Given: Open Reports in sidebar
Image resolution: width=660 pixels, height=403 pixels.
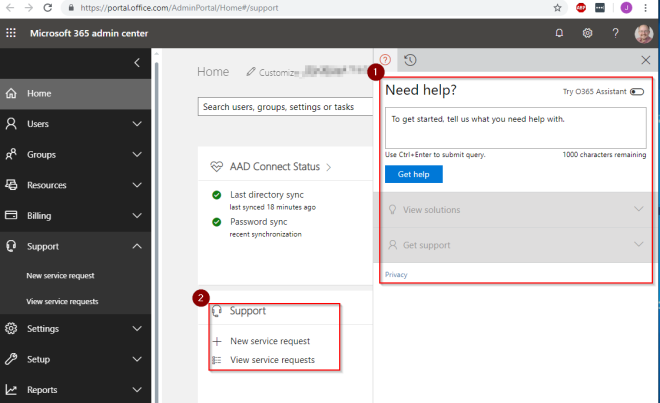Looking at the screenshot, I should (x=75, y=390).
